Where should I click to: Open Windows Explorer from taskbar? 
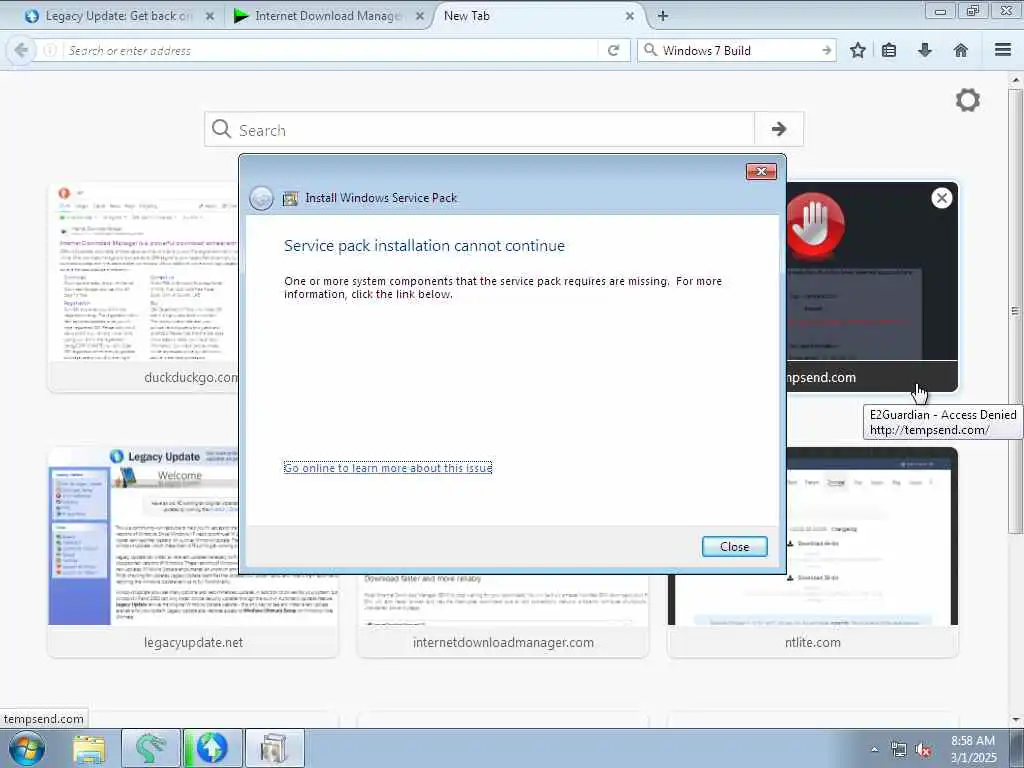[89, 748]
